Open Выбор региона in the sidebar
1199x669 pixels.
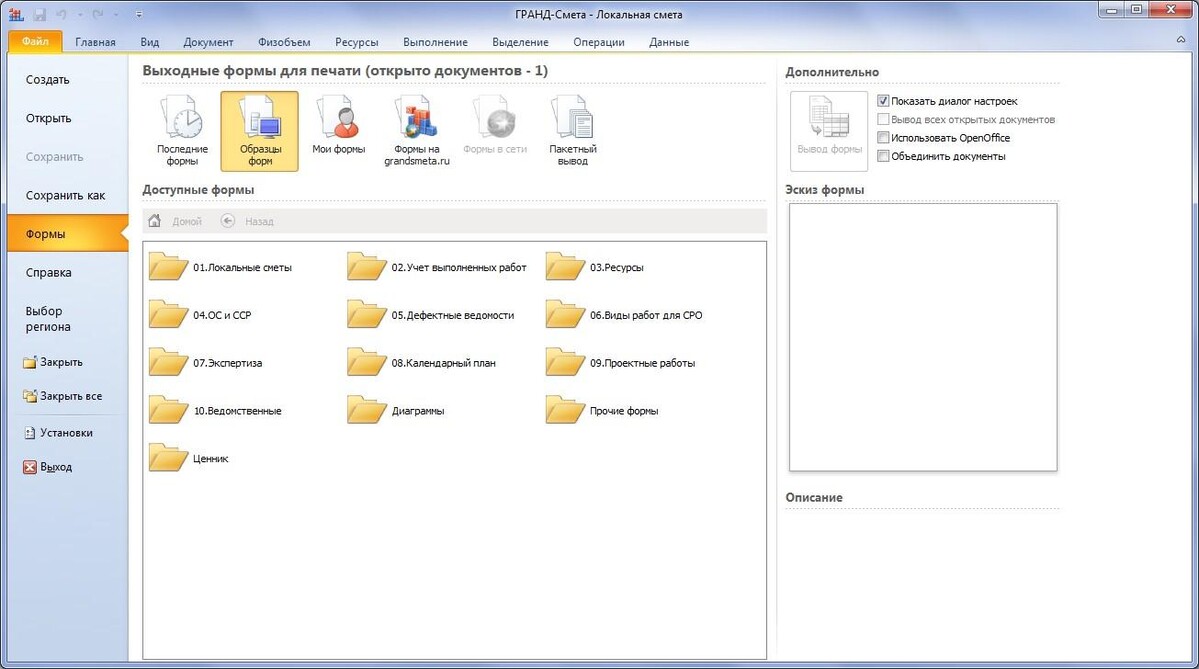coord(67,319)
